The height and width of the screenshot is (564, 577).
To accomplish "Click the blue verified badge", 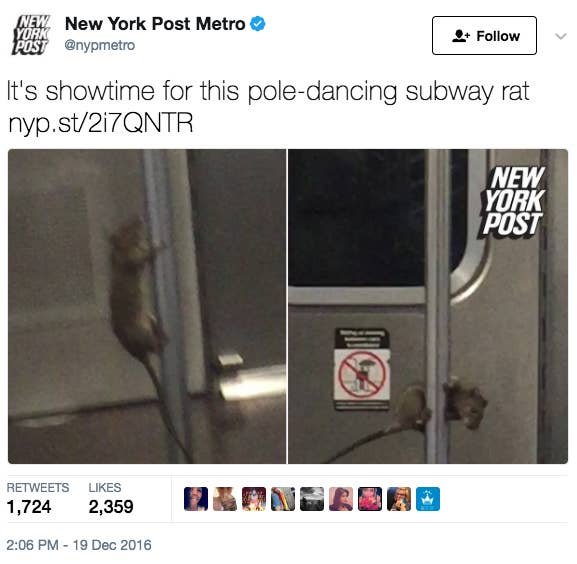I will tap(258, 24).
